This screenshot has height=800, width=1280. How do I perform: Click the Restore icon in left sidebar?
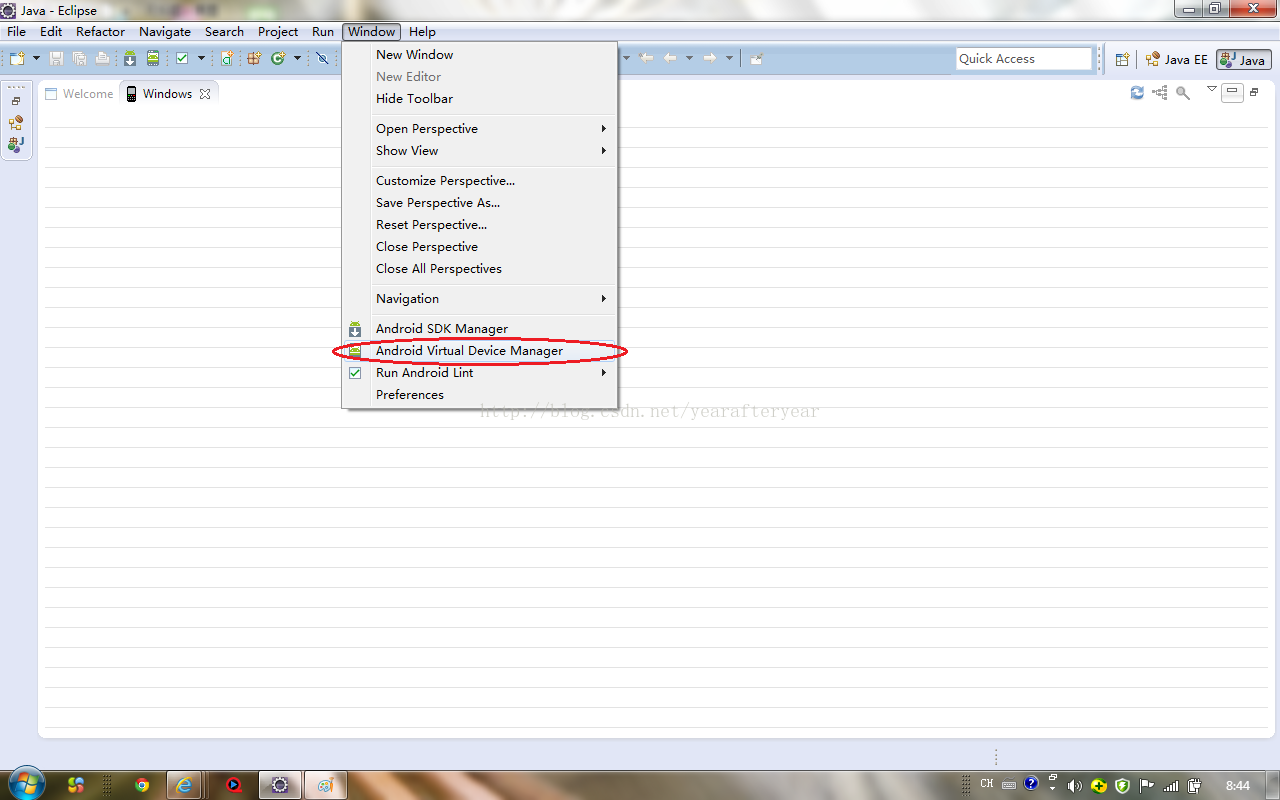click(x=16, y=101)
